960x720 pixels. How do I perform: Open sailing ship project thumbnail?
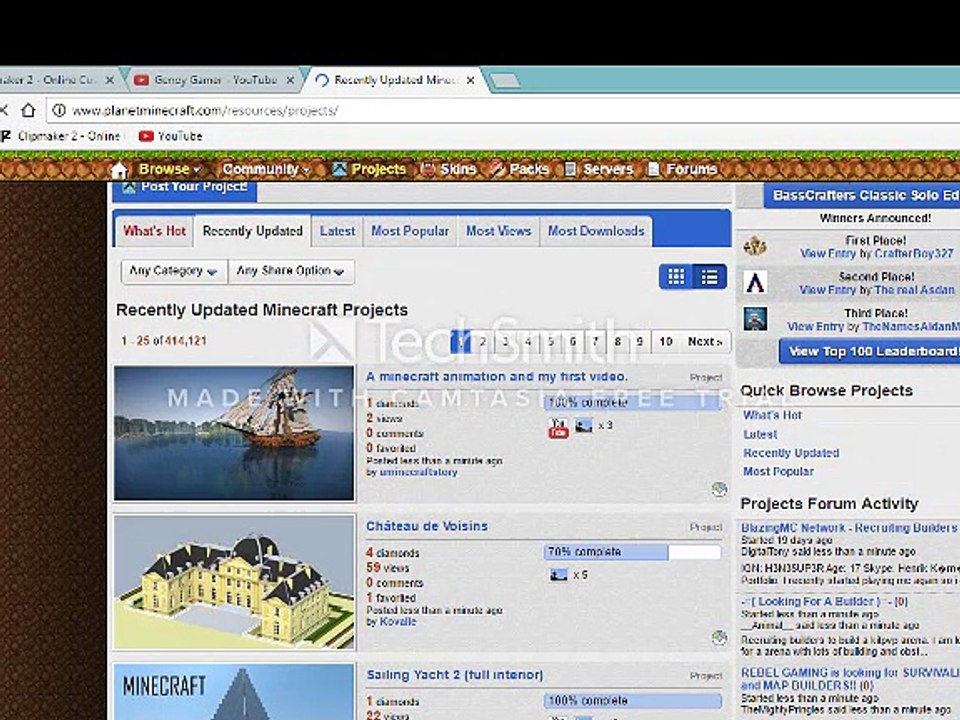(x=234, y=433)
